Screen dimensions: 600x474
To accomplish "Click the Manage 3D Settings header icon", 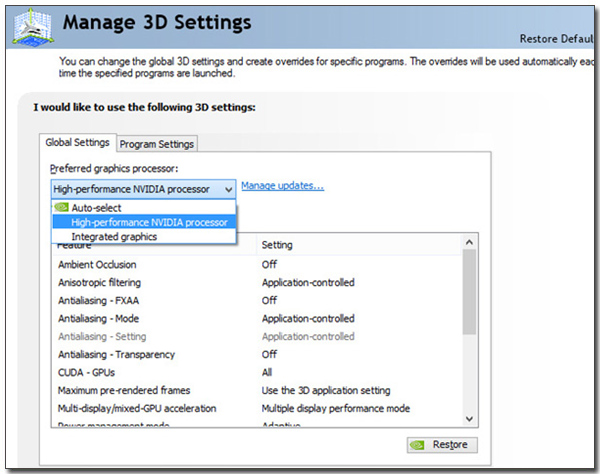I will coord(33,27).
